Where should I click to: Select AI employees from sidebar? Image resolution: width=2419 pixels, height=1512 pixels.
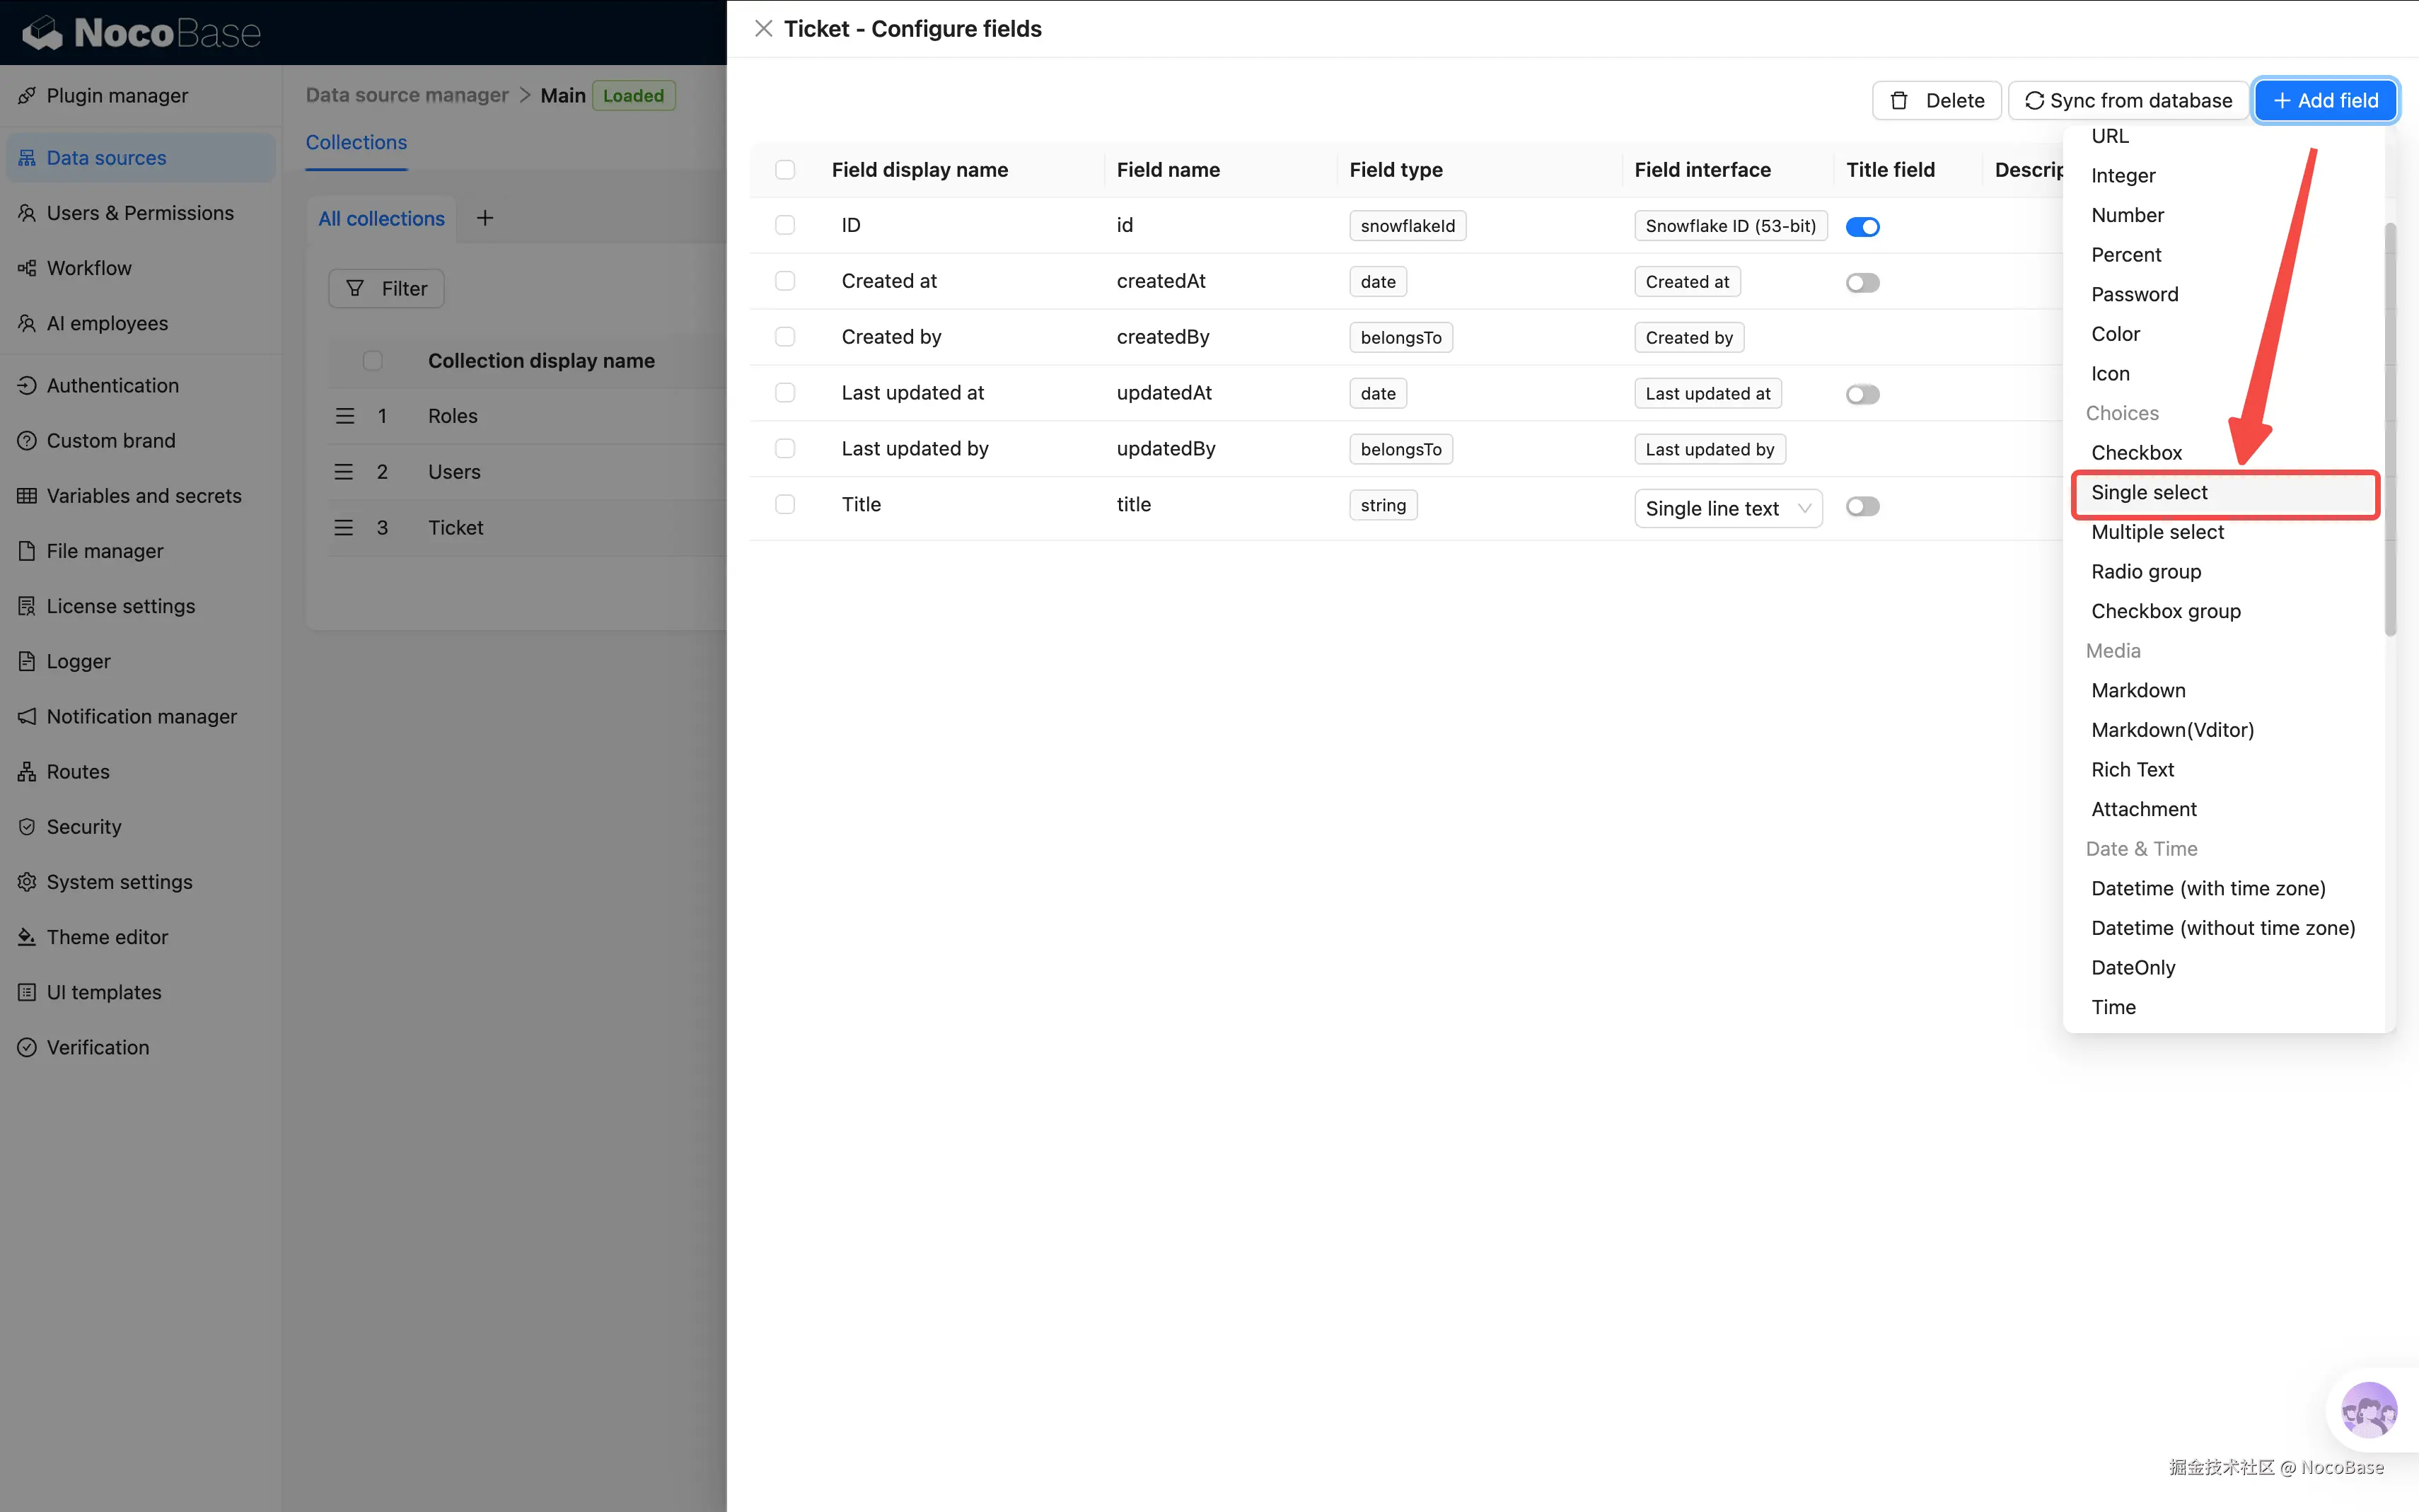click(106, 323)
